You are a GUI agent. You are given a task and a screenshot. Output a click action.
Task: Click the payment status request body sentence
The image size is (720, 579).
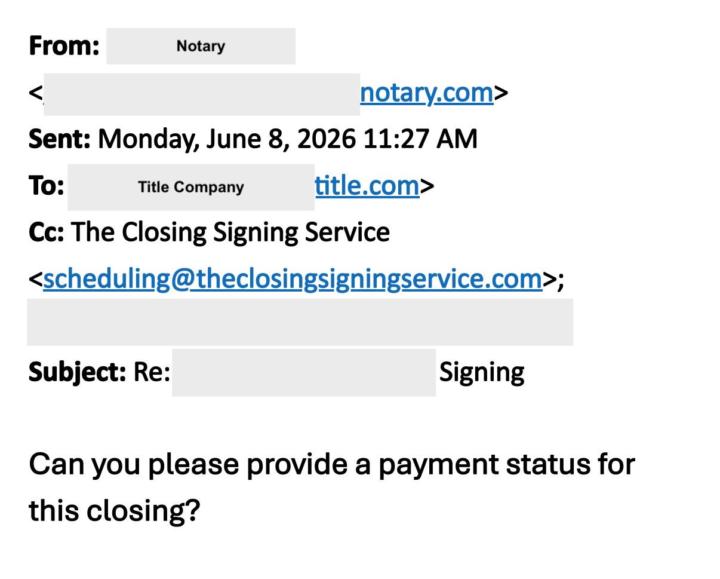click(332, 487)
